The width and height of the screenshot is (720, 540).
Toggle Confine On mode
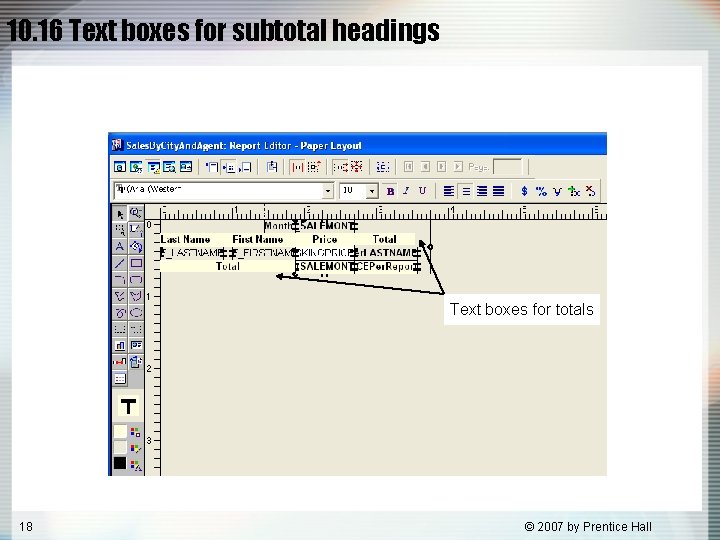pos(297,167)
